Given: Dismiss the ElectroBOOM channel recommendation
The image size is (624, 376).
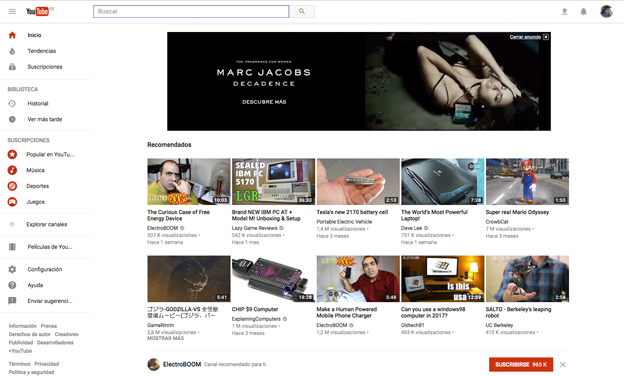Looking at the screenshot, I should (x=562, y=364).
